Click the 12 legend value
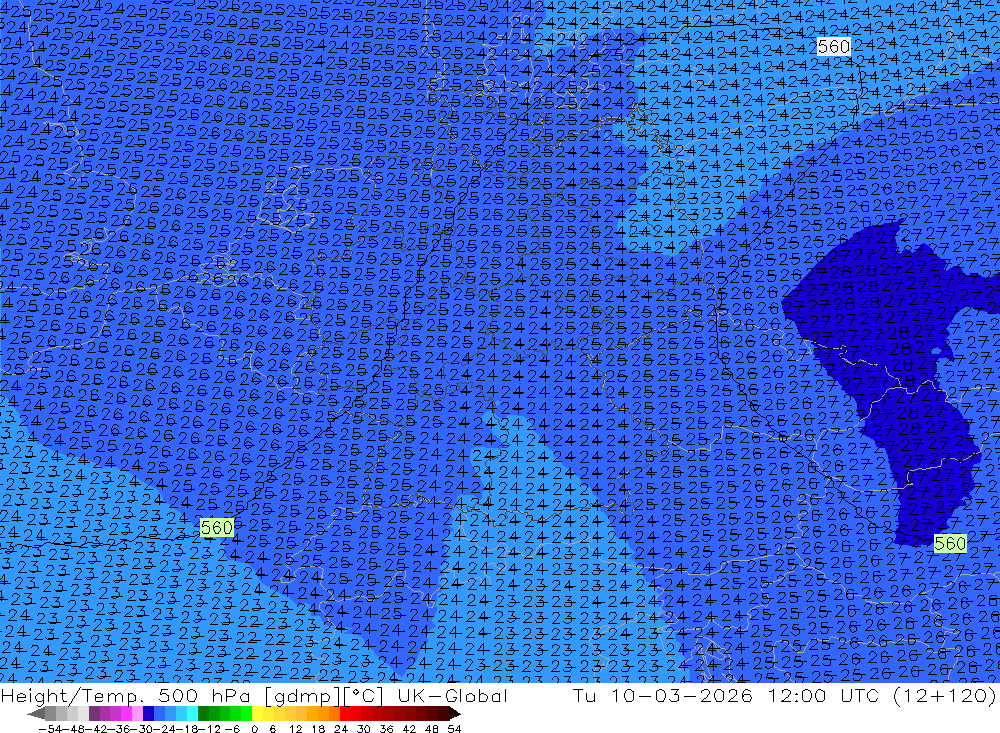This screenshot has width=1000, height=733. [295, 729]
